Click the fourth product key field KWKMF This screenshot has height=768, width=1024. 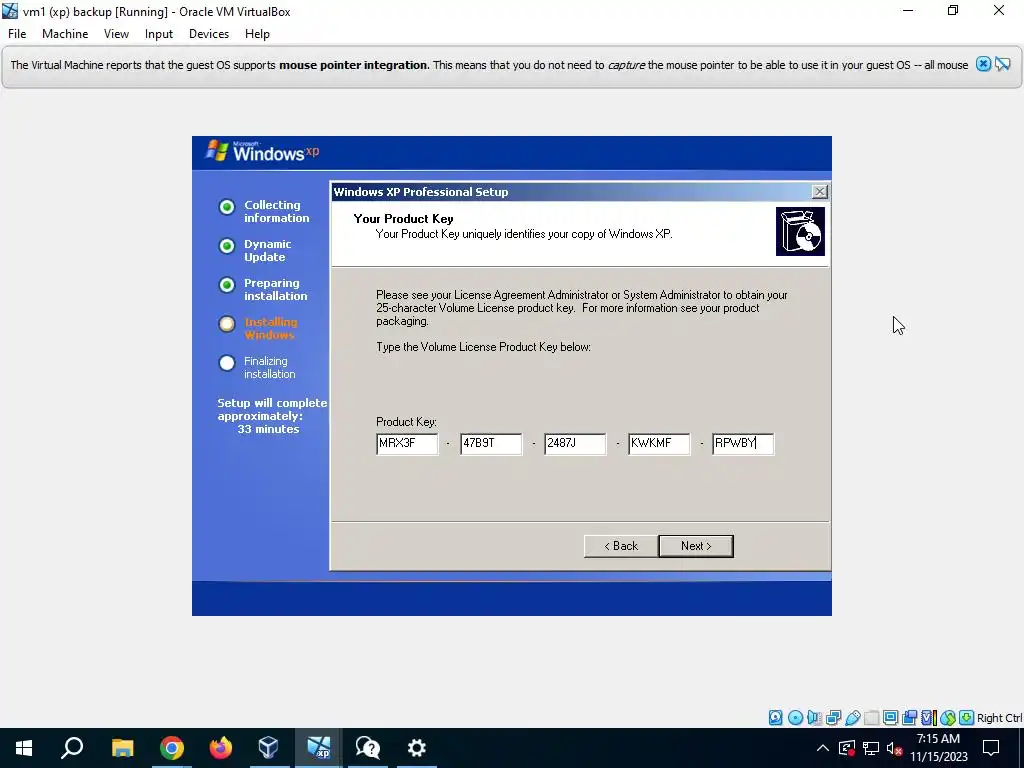(659, 443)
